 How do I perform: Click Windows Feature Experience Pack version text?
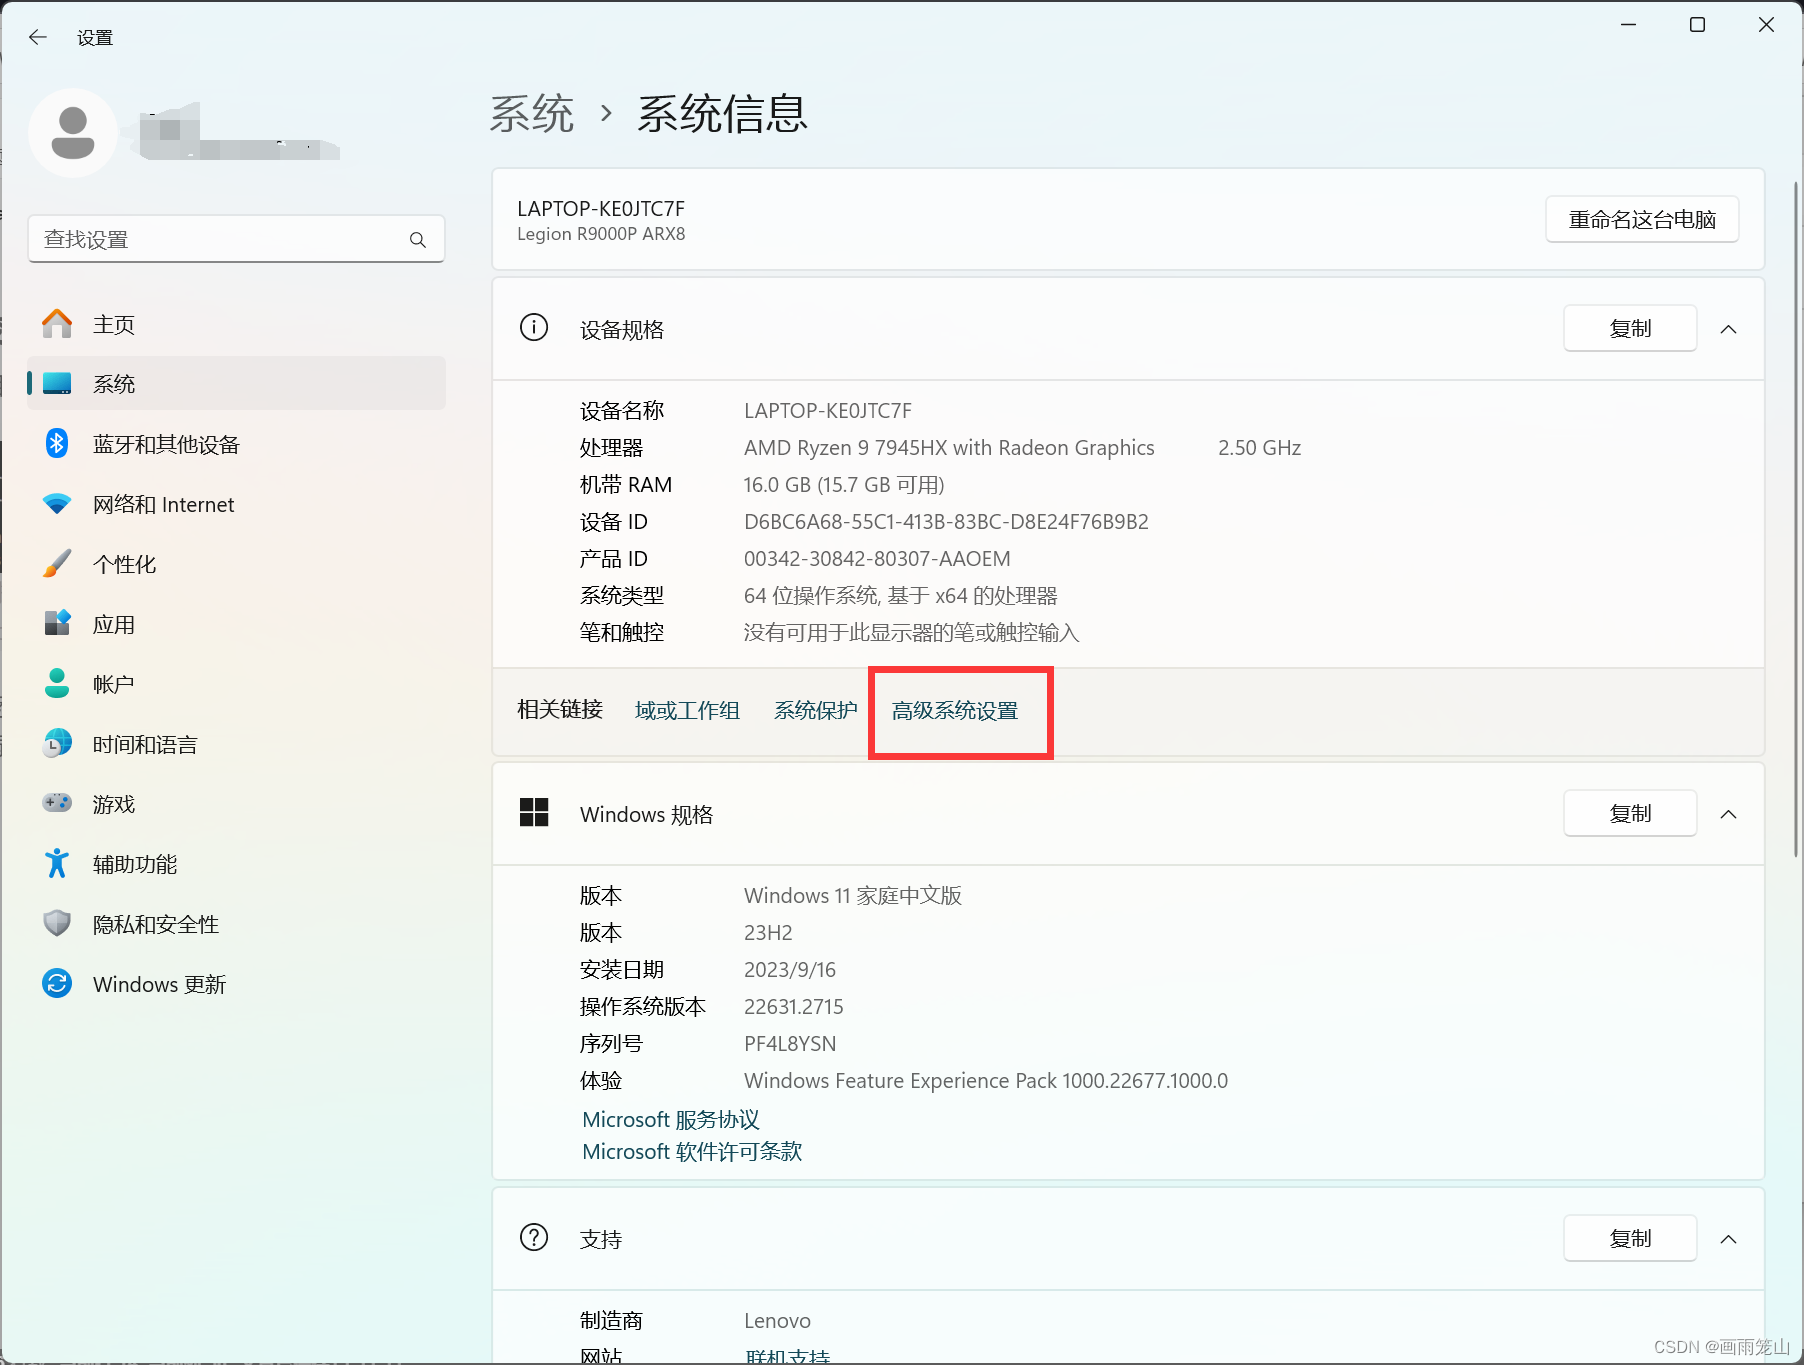click(x=986, y=1081)
